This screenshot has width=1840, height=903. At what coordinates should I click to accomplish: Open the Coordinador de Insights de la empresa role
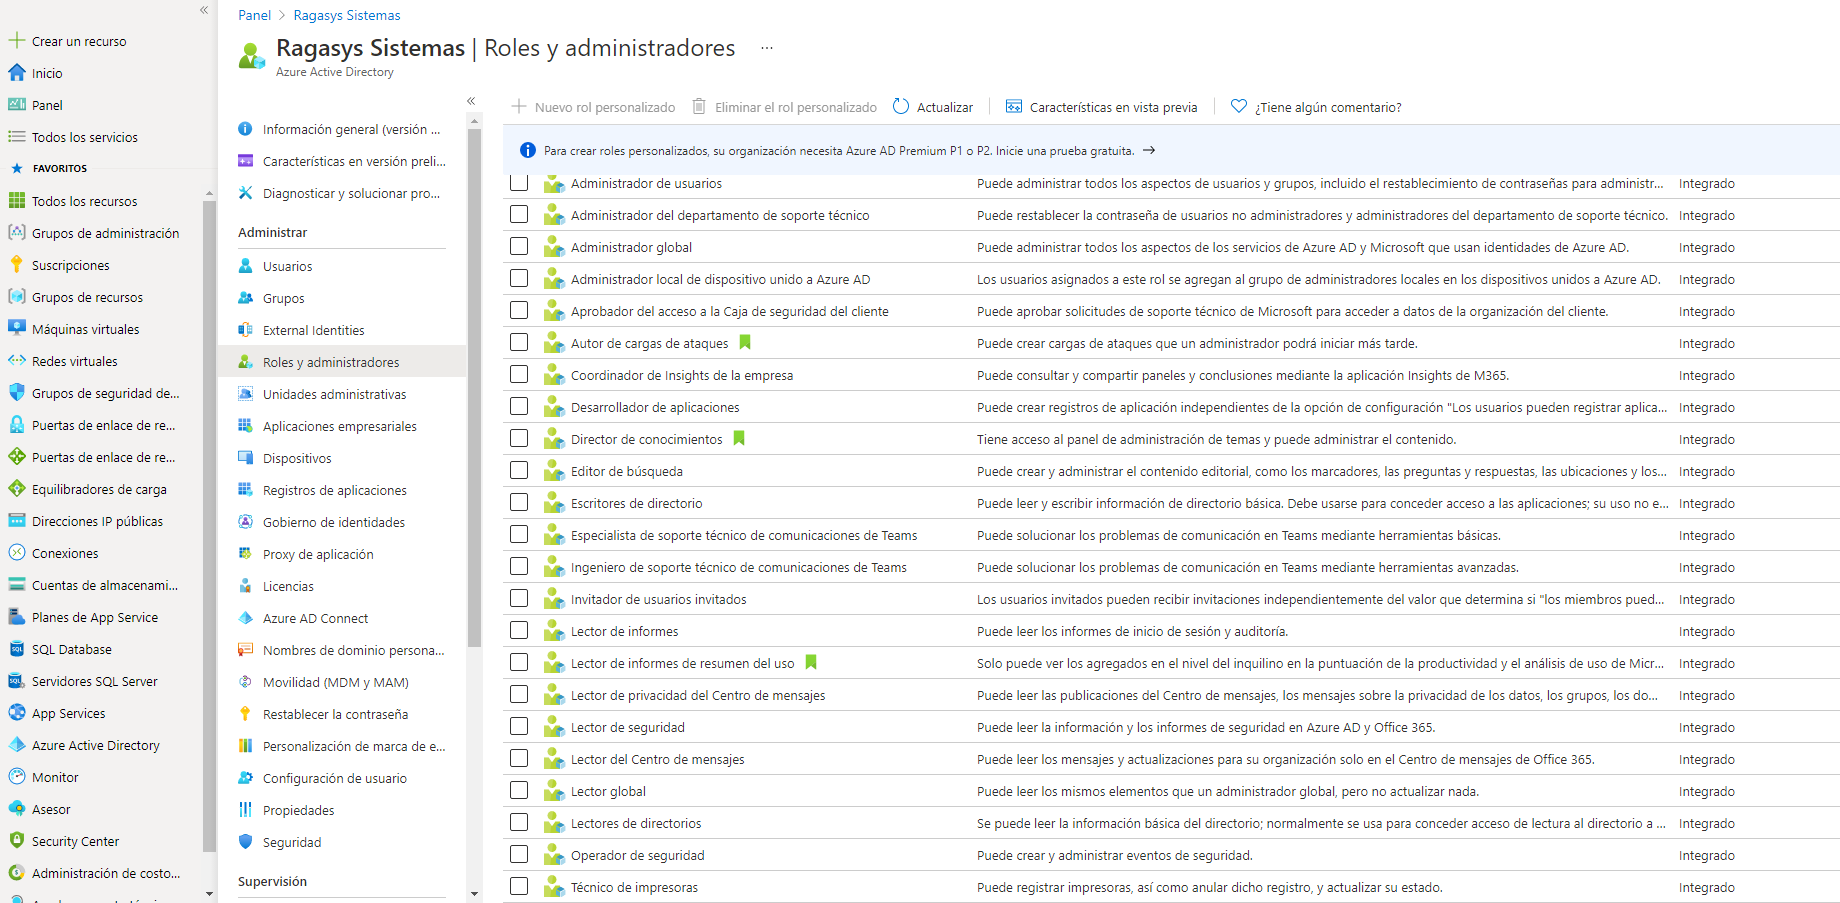click(x=682, y=375)
